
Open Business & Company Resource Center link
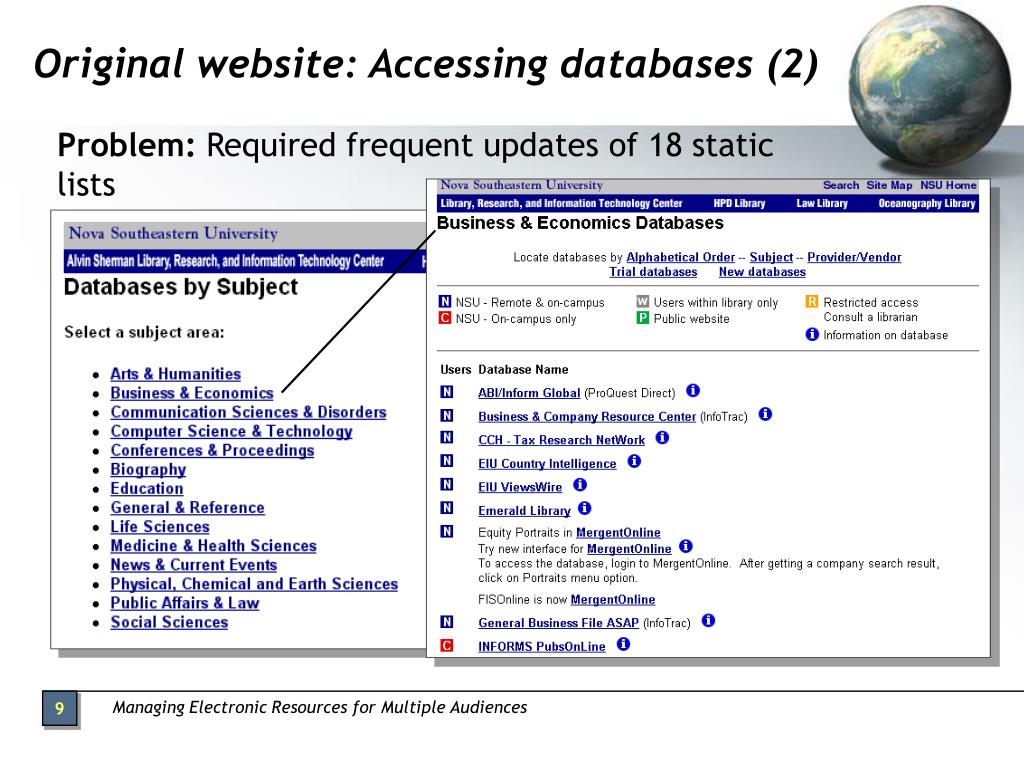pos(587,417)
